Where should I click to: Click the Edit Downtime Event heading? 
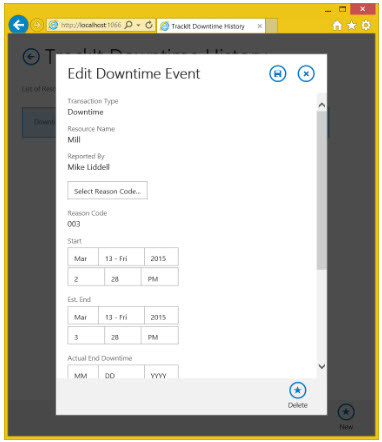pyautogui.click(x=134, y=73)
